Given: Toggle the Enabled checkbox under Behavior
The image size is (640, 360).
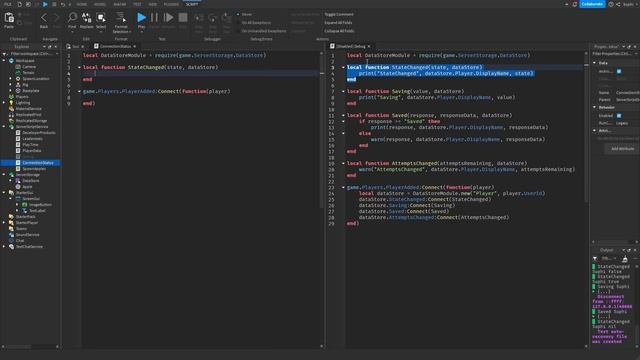Looking at the screenshot, I should pos(619,116).
